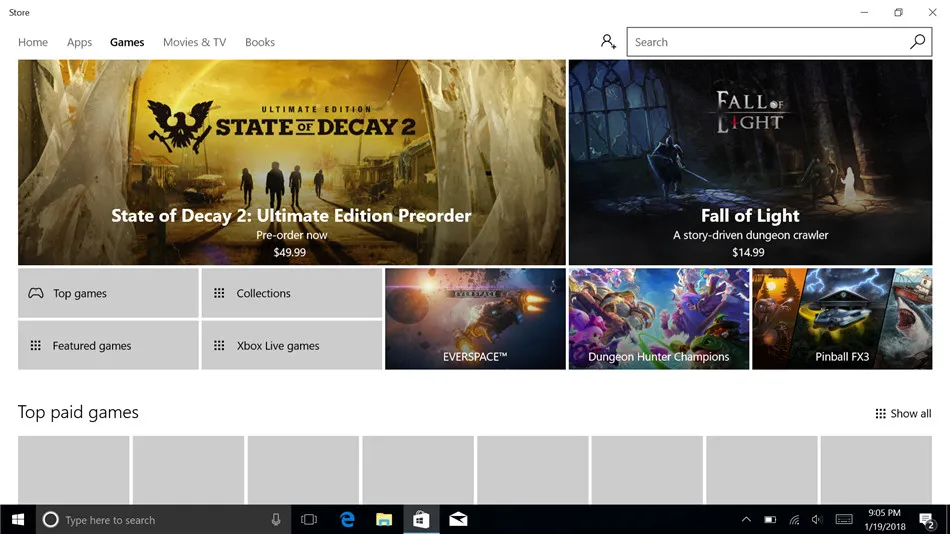Open the Action Center notifications
Viewport: 950px width, 534px height.
click(x=926, y=520)
